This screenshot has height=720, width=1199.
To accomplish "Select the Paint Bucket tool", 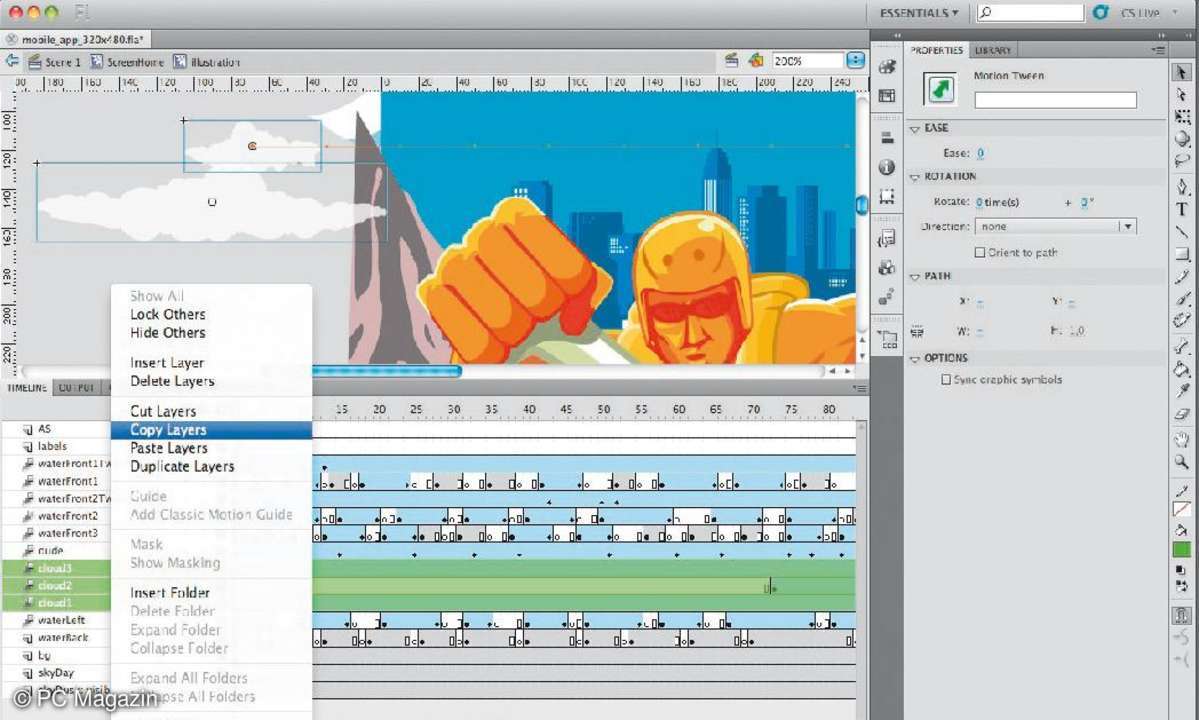I will (1182, 370).
